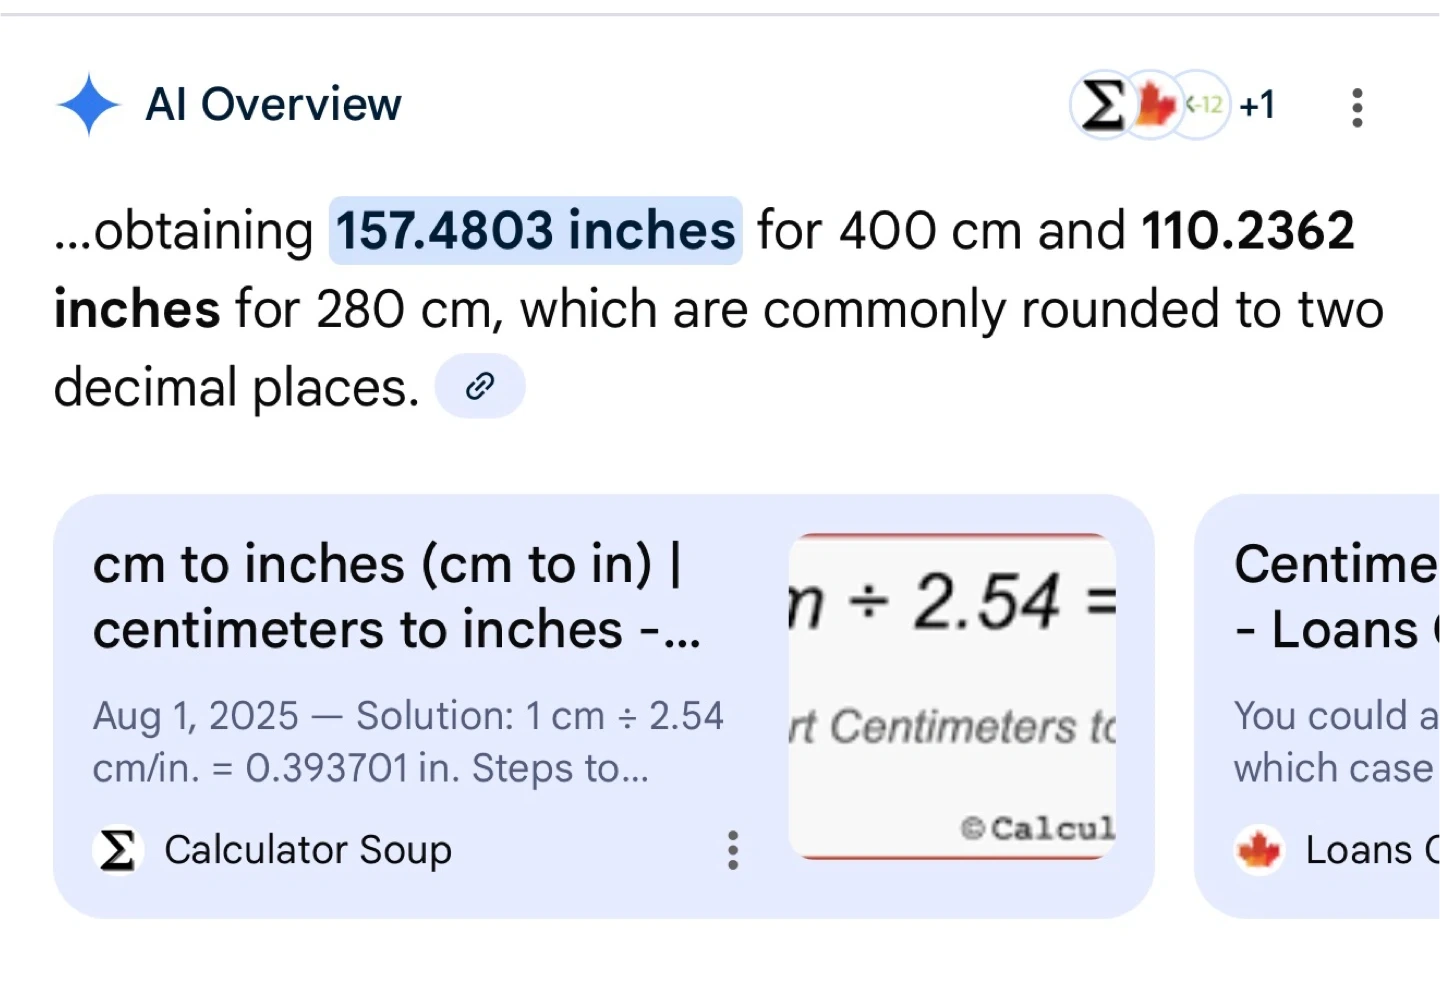Open the Calculator Soup card's three-dot menu
This screenshot has height=982, width=1440.
point(733,850)
